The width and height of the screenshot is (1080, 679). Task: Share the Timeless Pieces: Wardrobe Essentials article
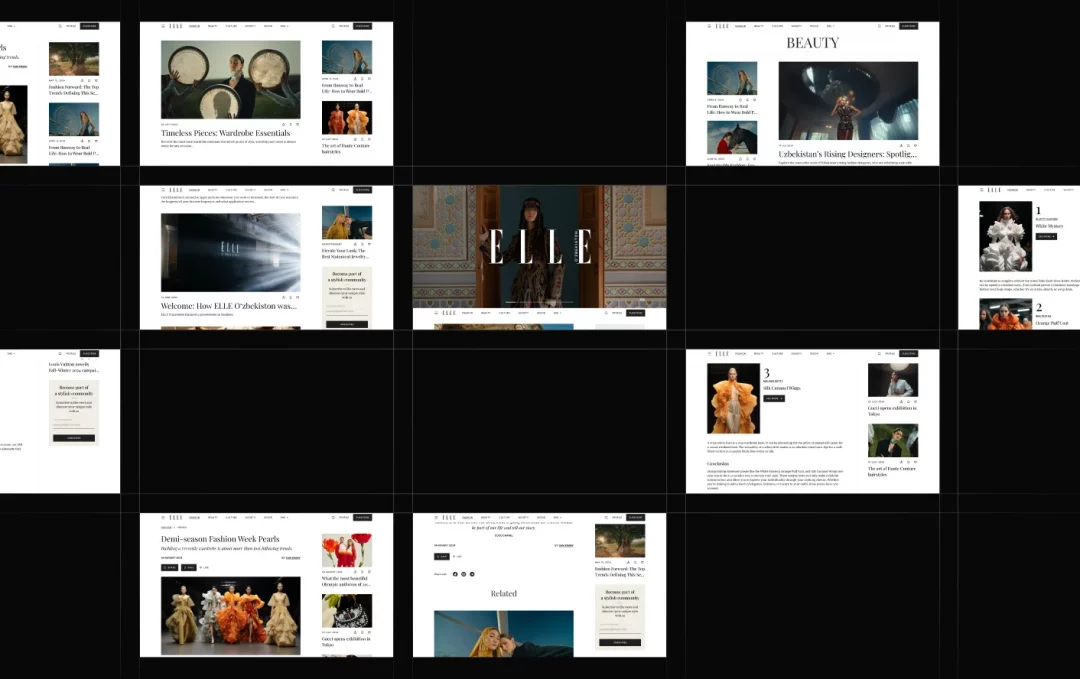tap(284, 125)
